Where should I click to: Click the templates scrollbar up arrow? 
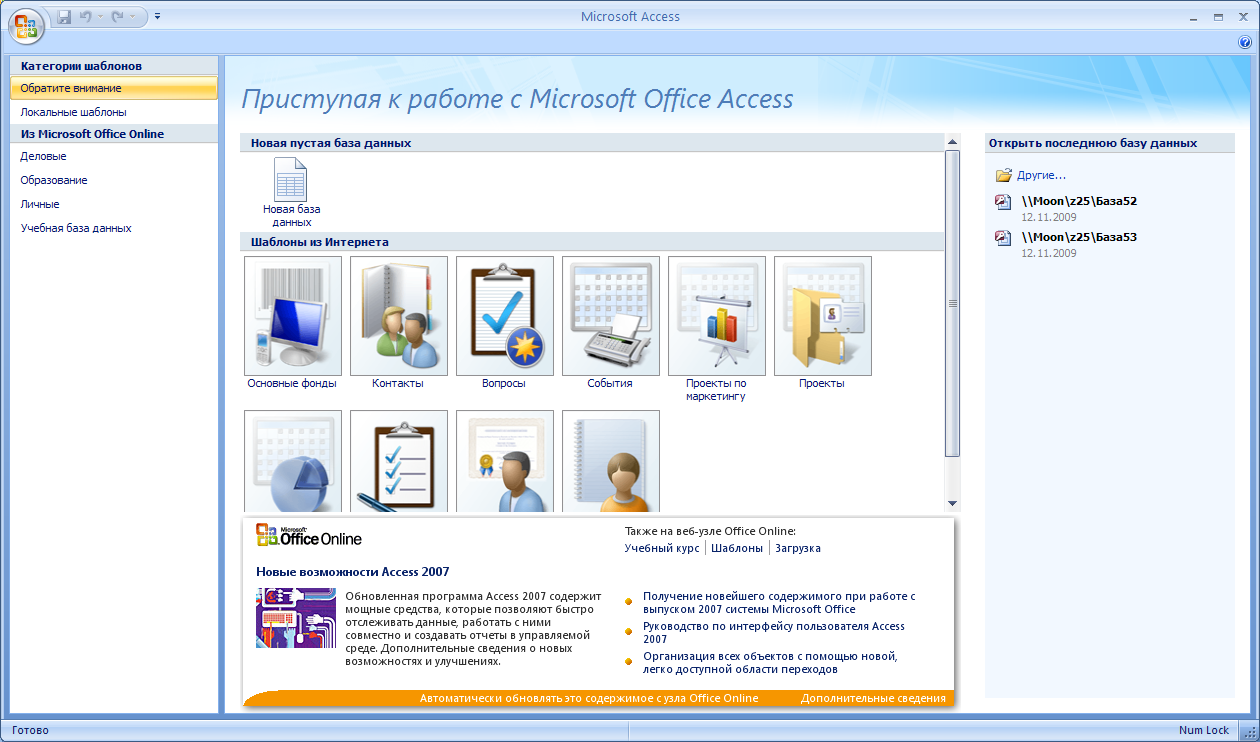pos(952,142)
